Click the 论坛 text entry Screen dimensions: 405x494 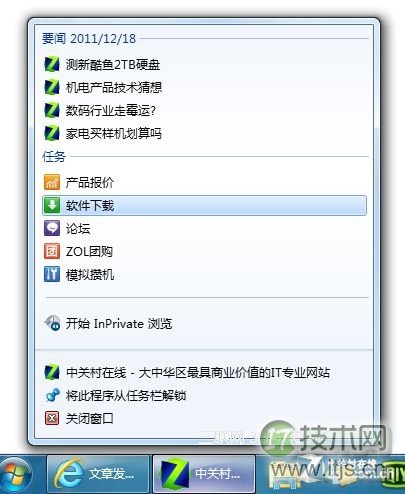[x=78, y=228]
